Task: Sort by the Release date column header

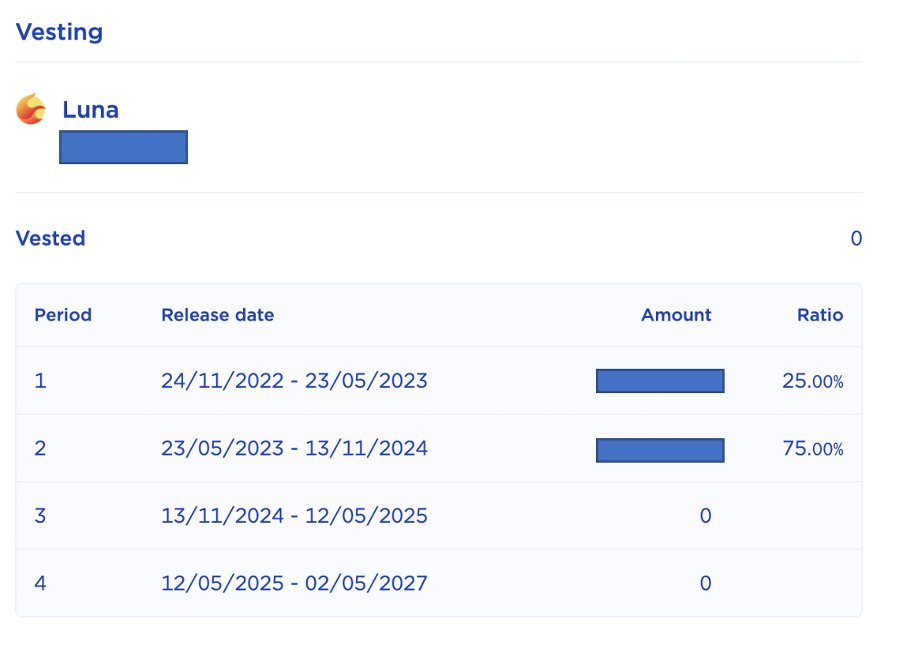Action: point(217,315)
